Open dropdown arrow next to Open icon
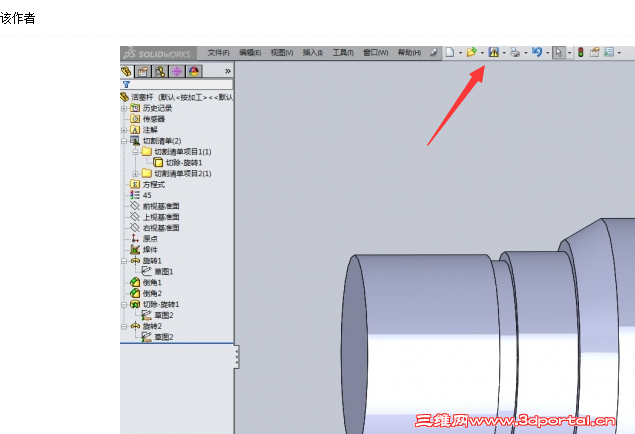This screenshot has height=434, width=635. pos(482,53)
